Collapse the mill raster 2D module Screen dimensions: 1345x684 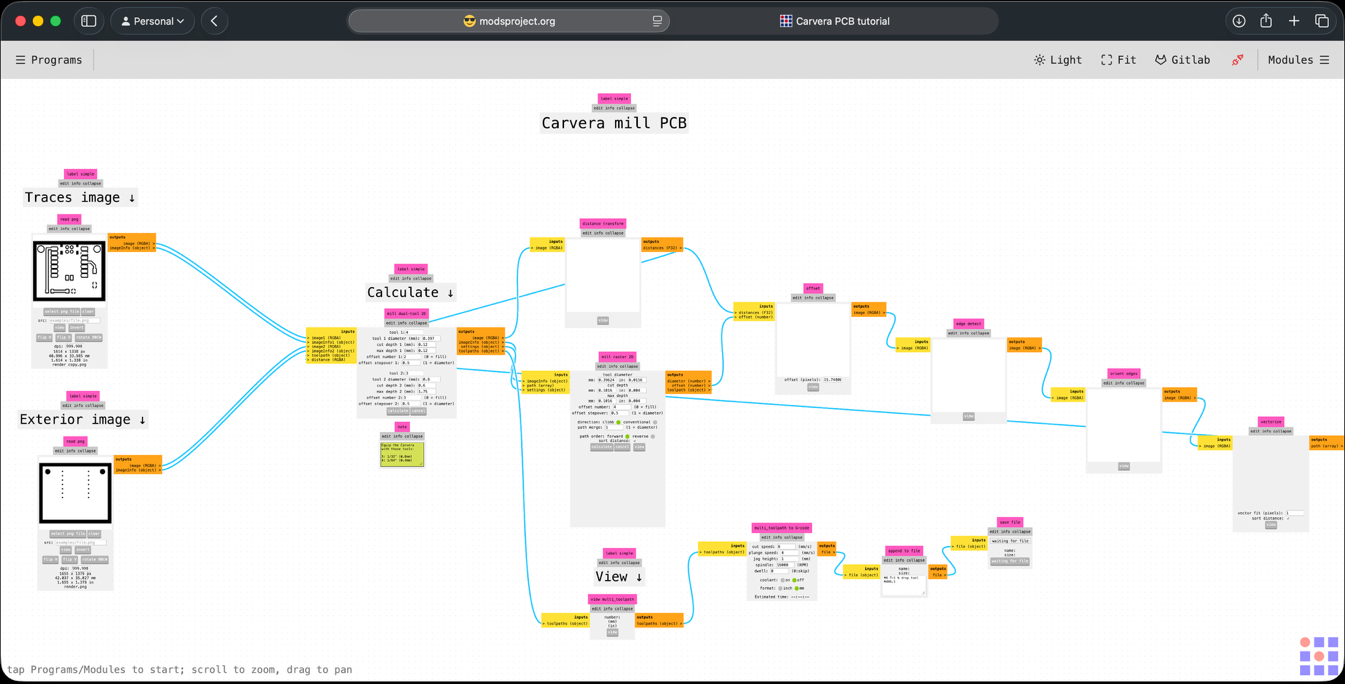[628, 366]
